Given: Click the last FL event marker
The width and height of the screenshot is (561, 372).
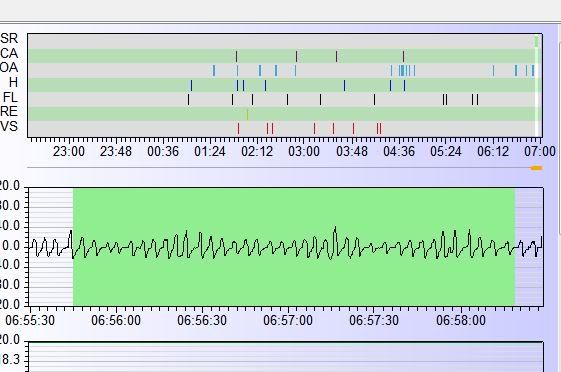Looking at the screenshot, I should (x=477, y=100).
